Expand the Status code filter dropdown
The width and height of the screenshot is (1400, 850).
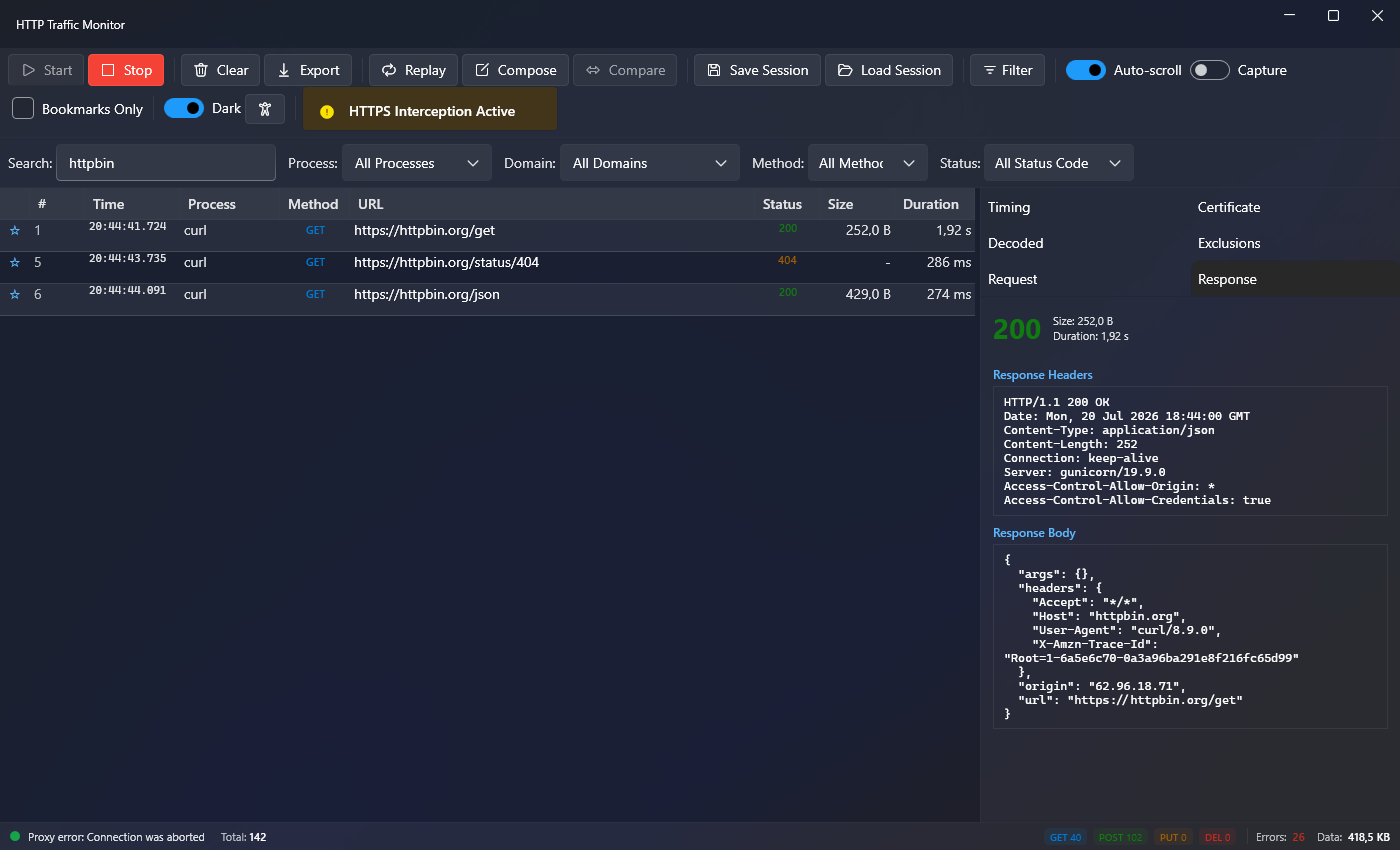[x=1058, y=163]
